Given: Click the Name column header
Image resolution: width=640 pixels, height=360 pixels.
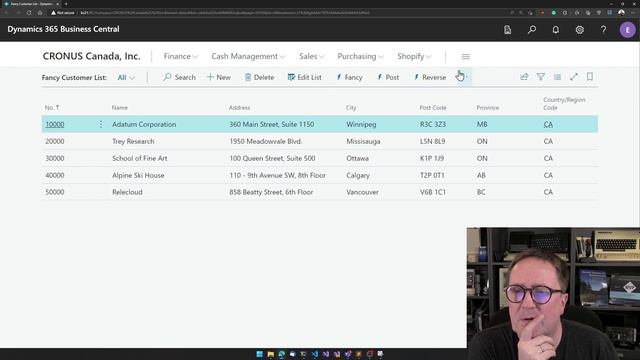Looking at the screenshot, I should (x=120, y=107).
